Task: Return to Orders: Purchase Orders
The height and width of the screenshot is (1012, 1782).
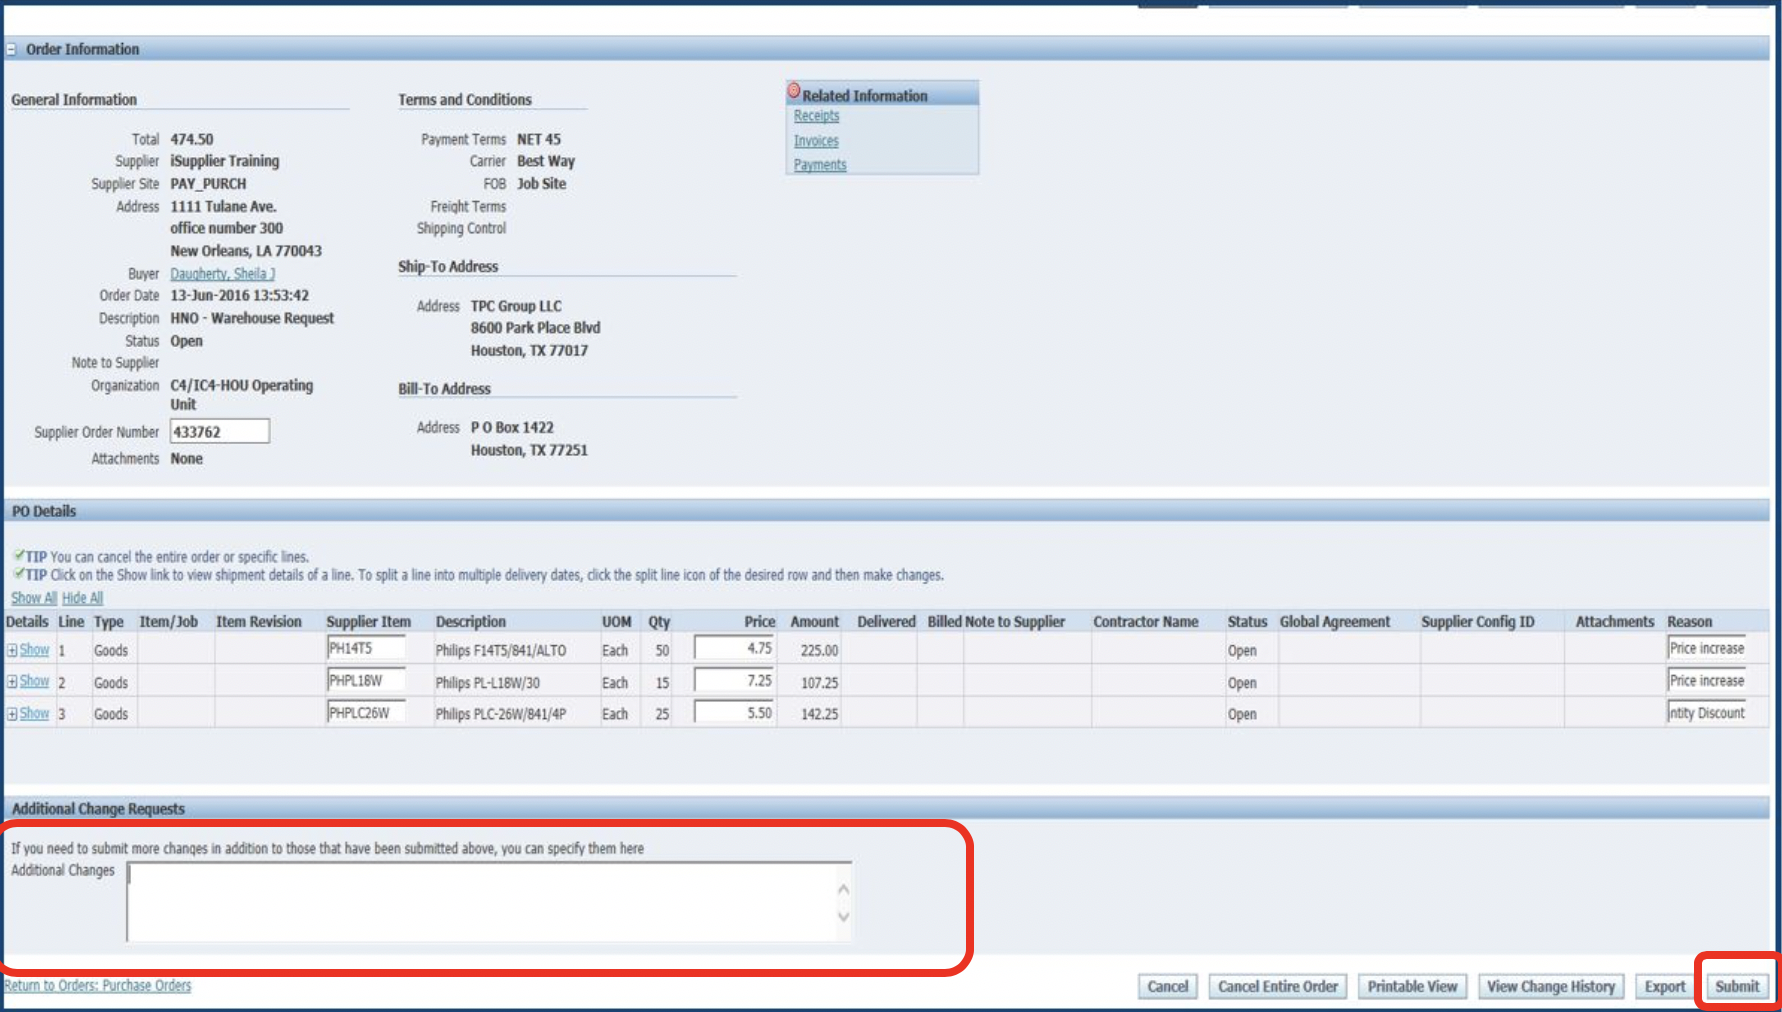Action: click(x=97, y=986)
